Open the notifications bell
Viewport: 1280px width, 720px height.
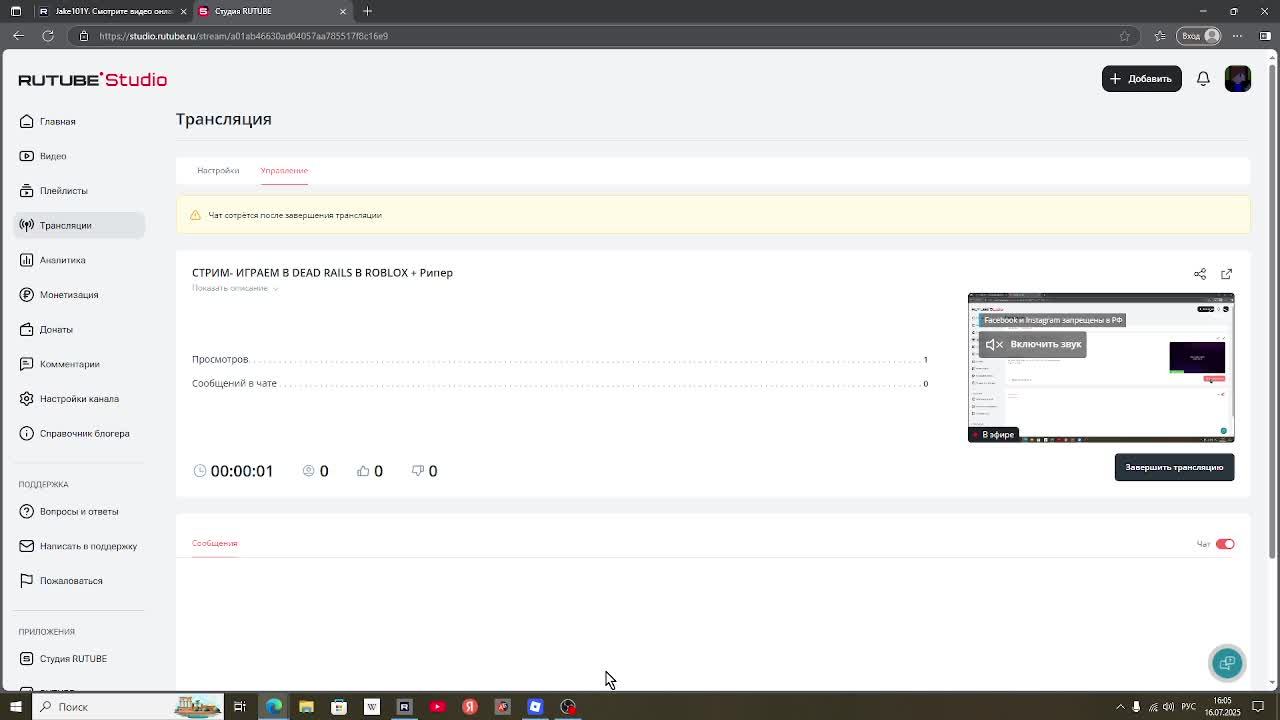pos(1203,78)
